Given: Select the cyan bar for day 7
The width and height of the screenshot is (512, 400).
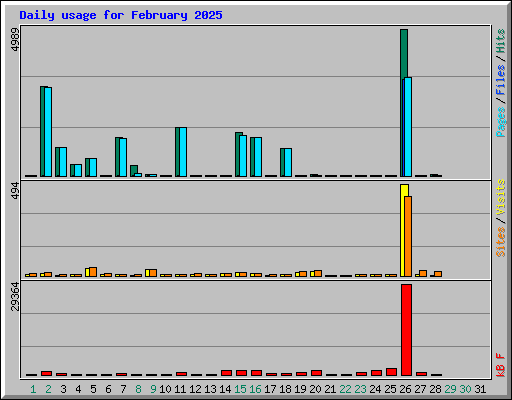Looking at the screenshot, I should (x=123, y=157).
